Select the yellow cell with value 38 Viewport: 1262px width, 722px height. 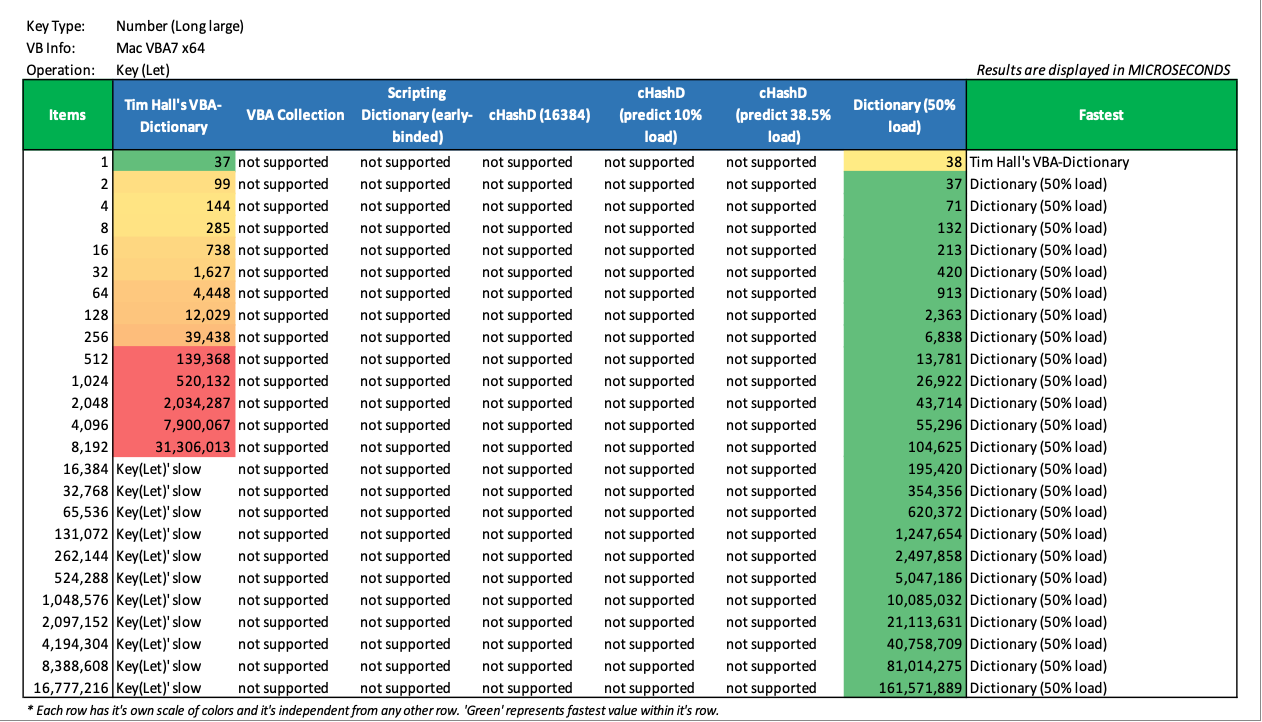(904, 162)
